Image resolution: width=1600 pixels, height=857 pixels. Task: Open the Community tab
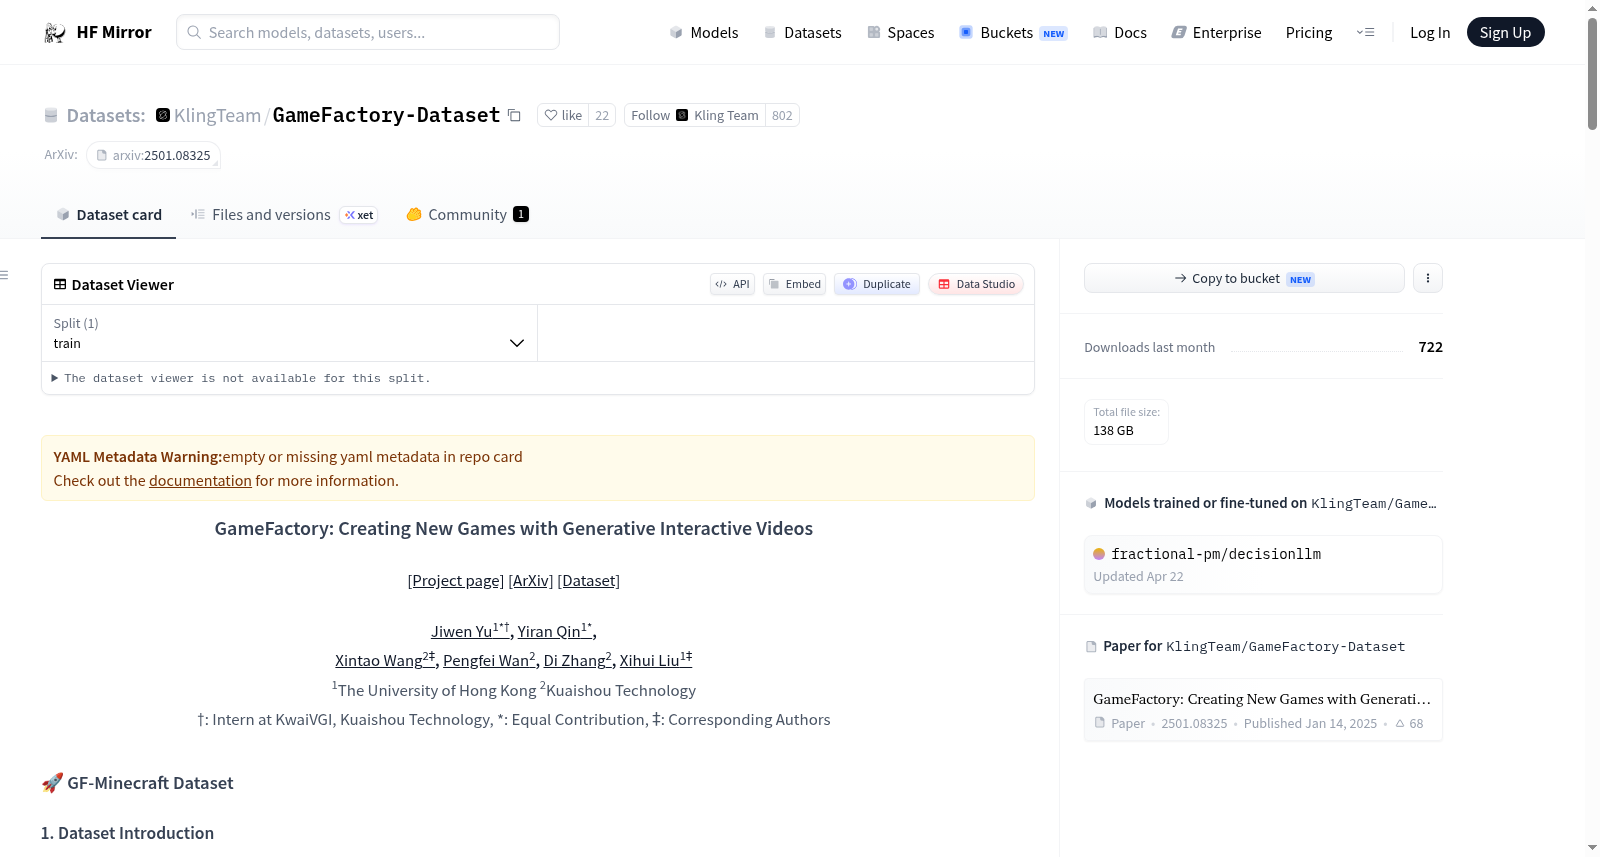467,214
